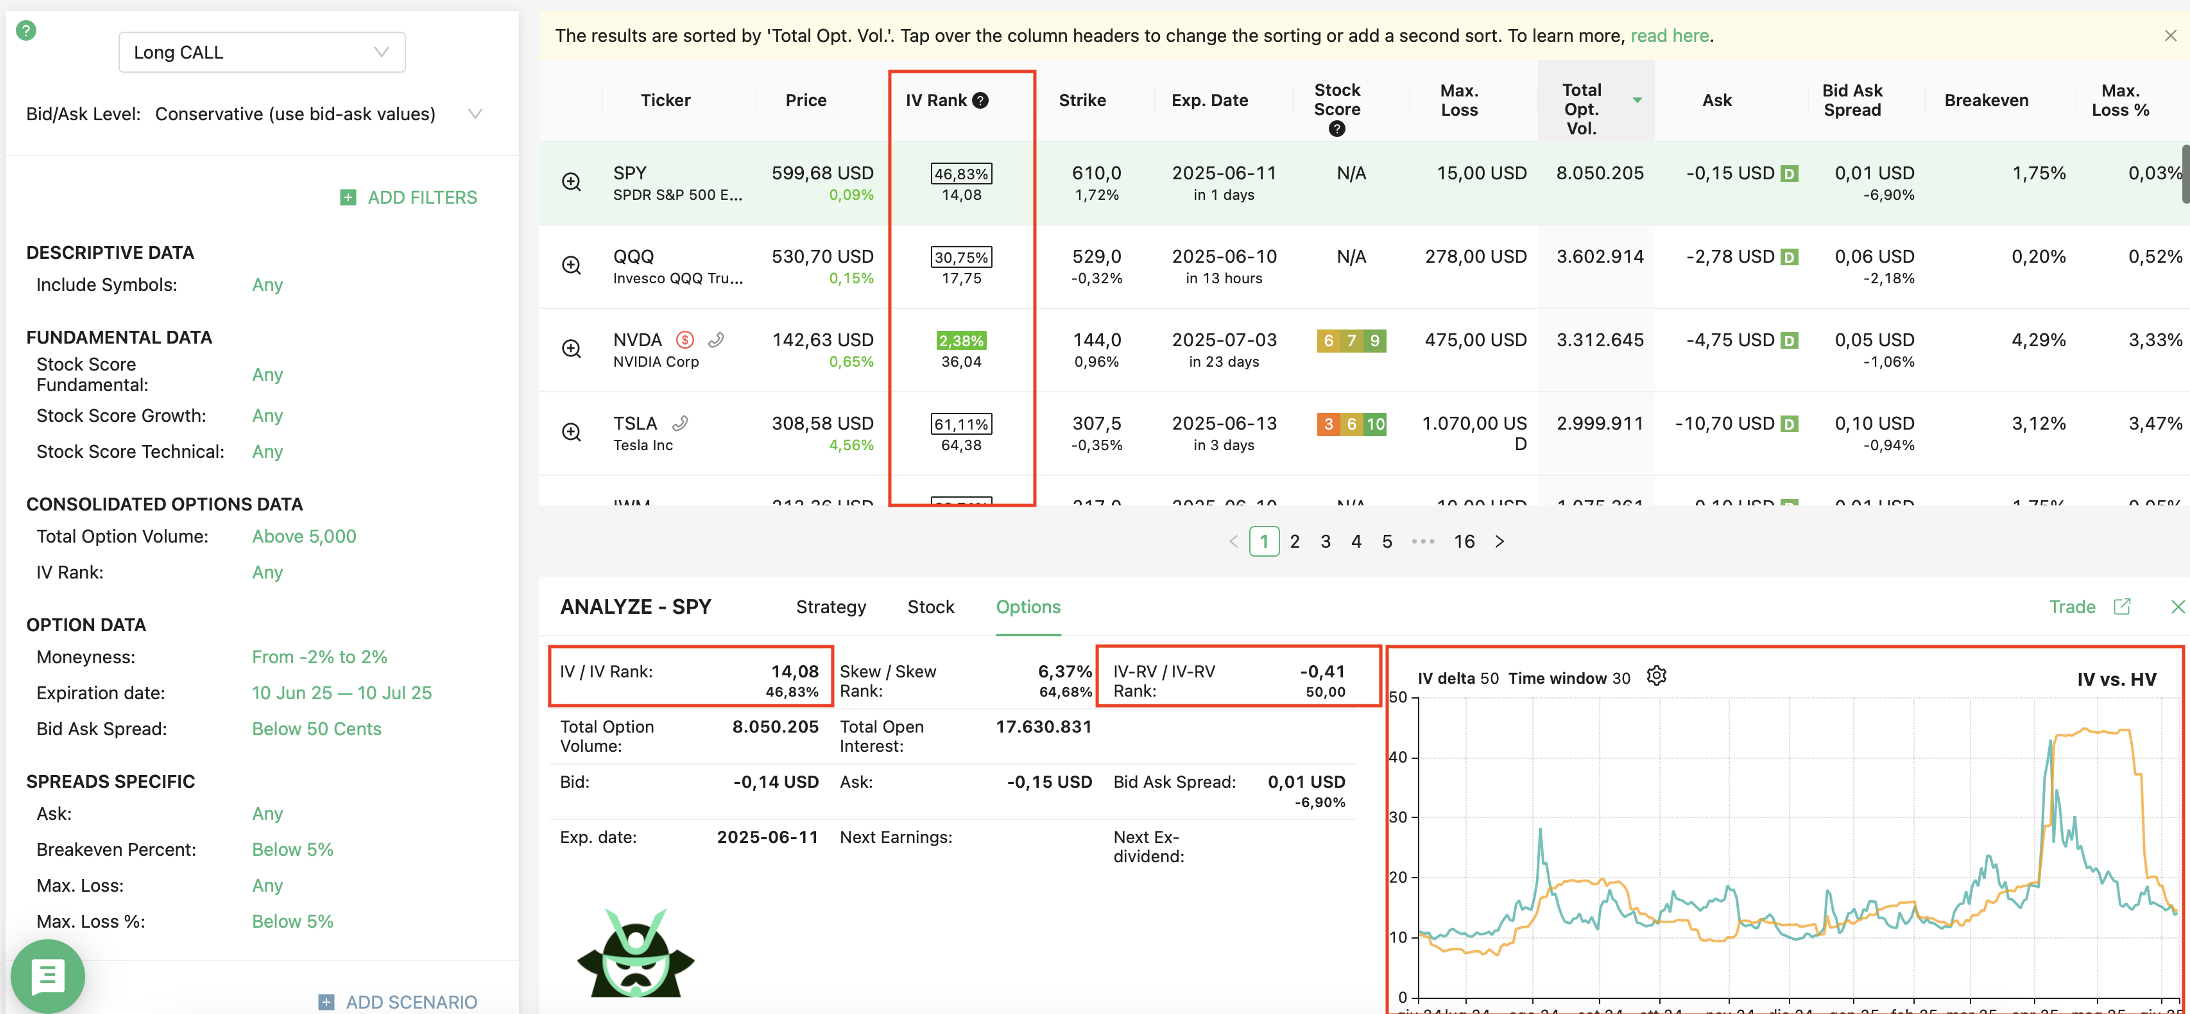
Task: Click NVDA stock score 6 7 9 badges
Action: (1351, 341)
